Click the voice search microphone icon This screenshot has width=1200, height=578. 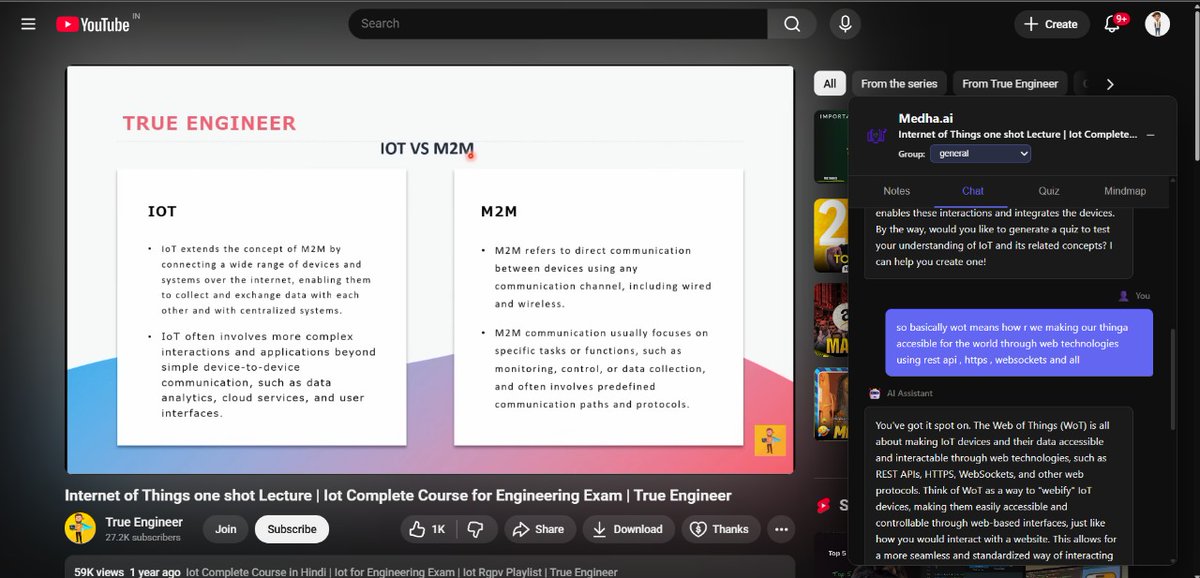click(x=845, y=22)
